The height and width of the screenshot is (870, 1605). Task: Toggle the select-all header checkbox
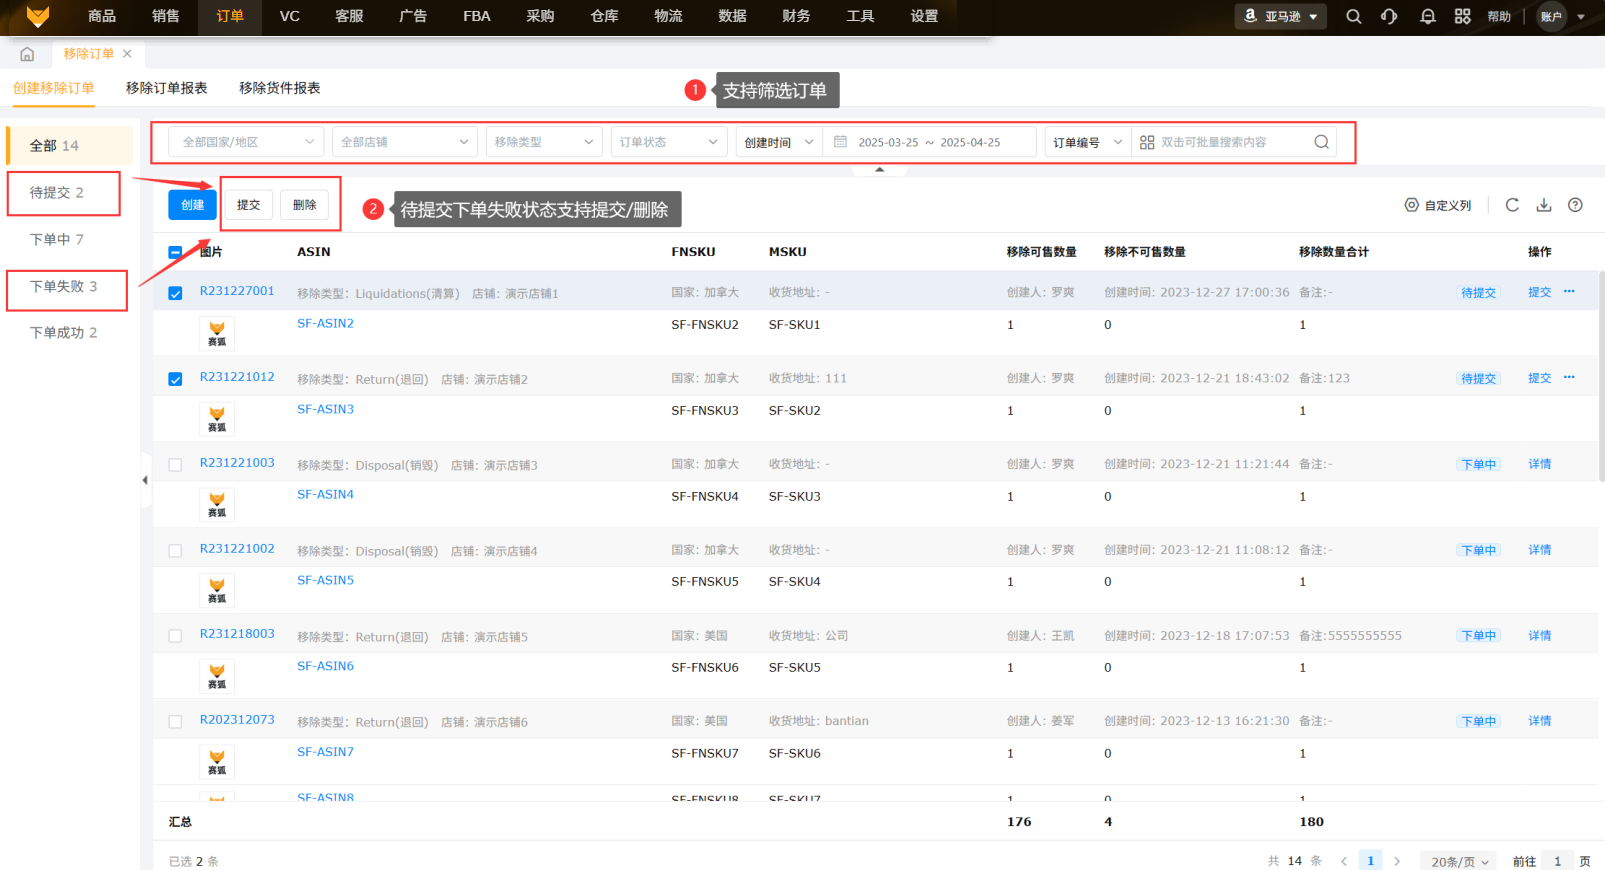tap(175, 252)
